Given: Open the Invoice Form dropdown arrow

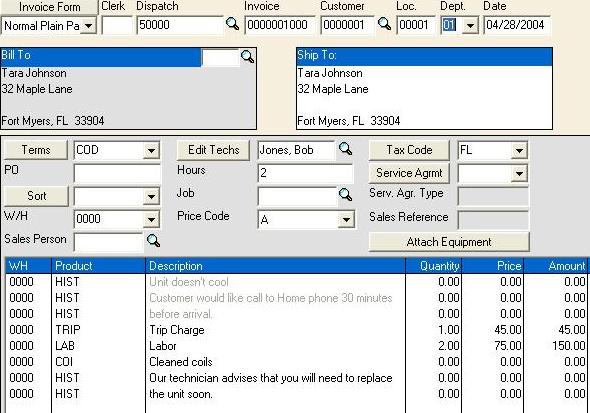Looking at the screenshot, I should [x=89, y=26].
